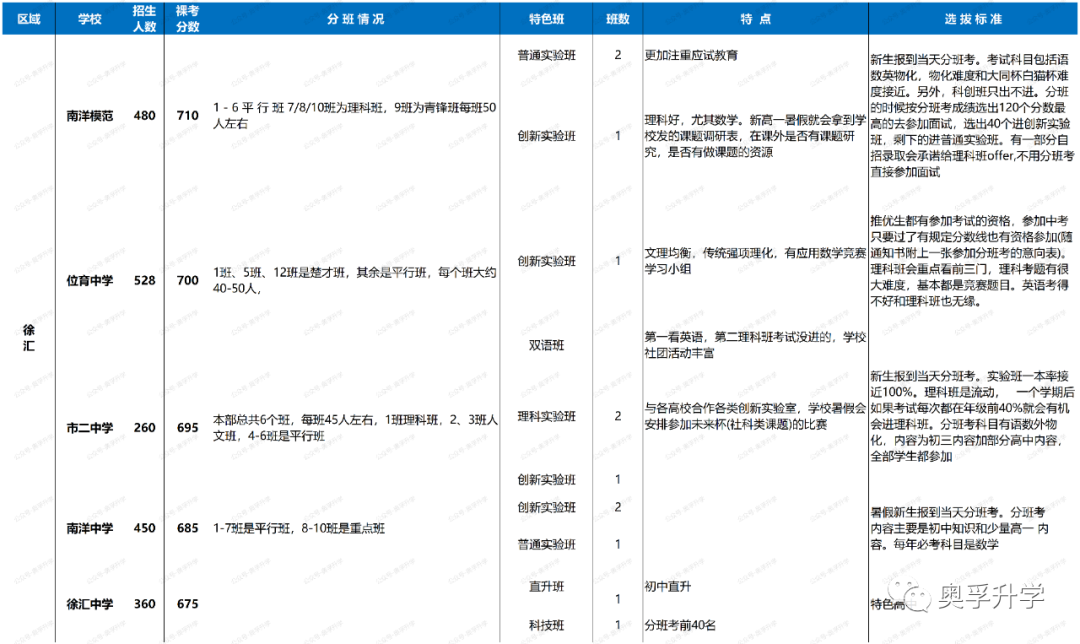Click the score 685 cell

pyautogui.click(x=187, y=528)
